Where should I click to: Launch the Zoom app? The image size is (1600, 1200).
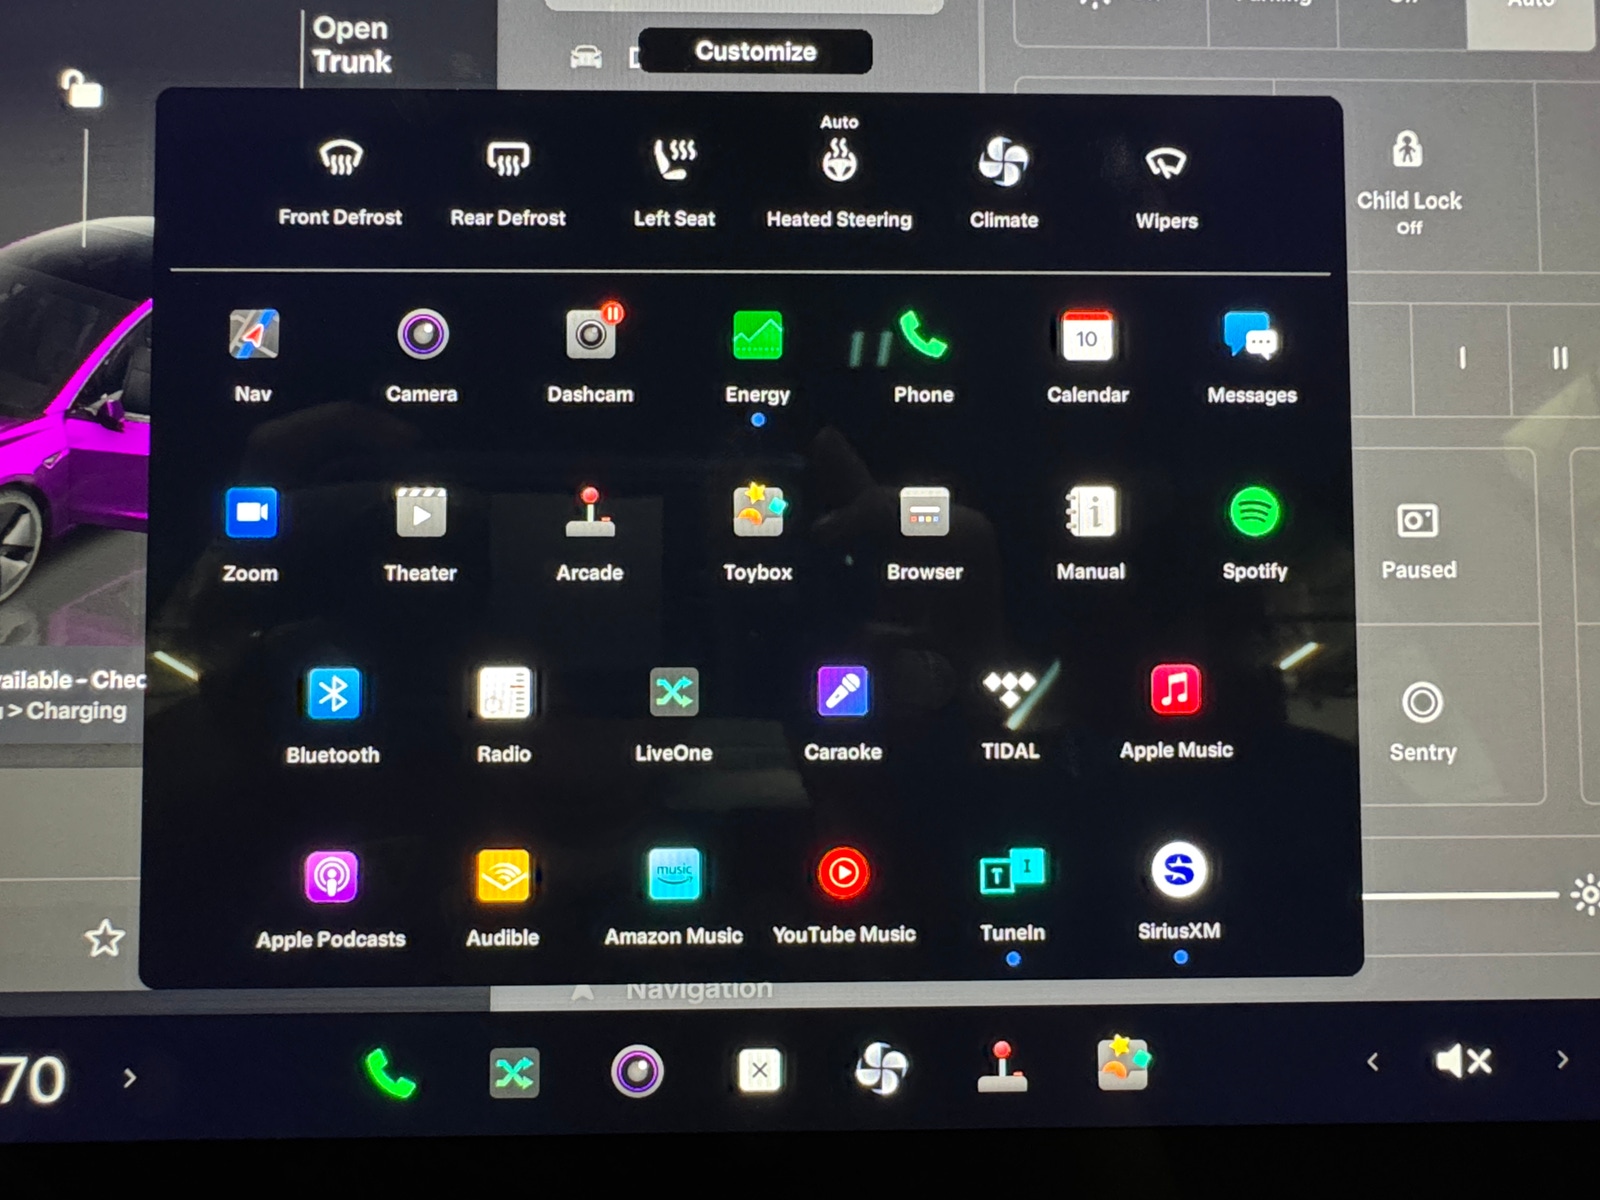pyautogui.click(x=251, y=513)
